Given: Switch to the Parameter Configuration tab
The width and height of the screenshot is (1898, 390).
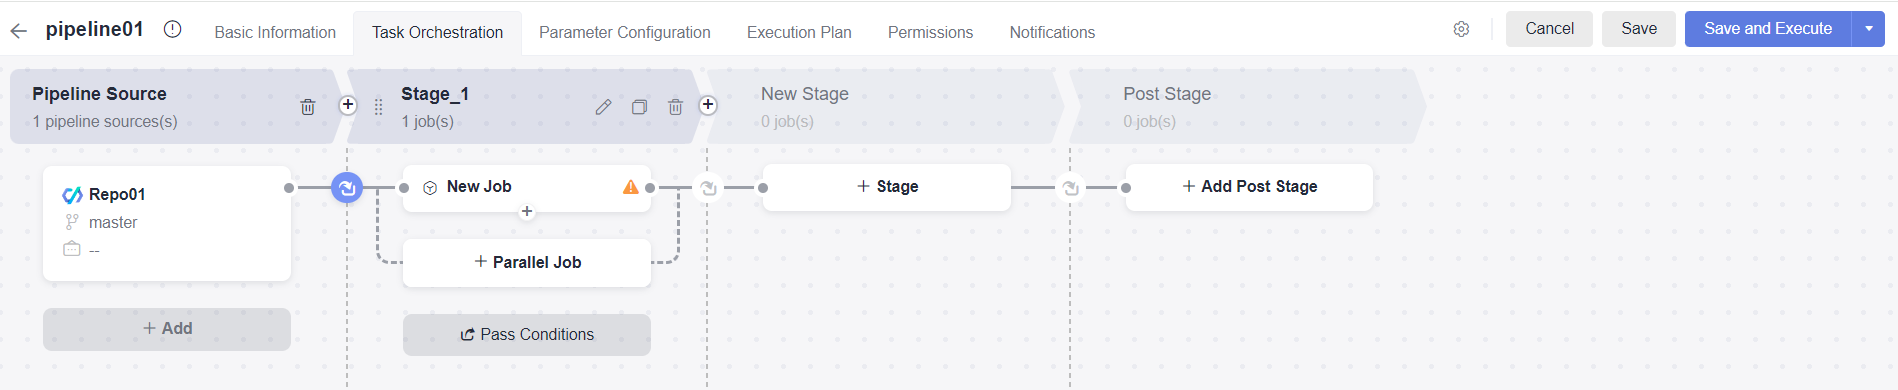Looking at the screenshot, I should tap(625, 32).
